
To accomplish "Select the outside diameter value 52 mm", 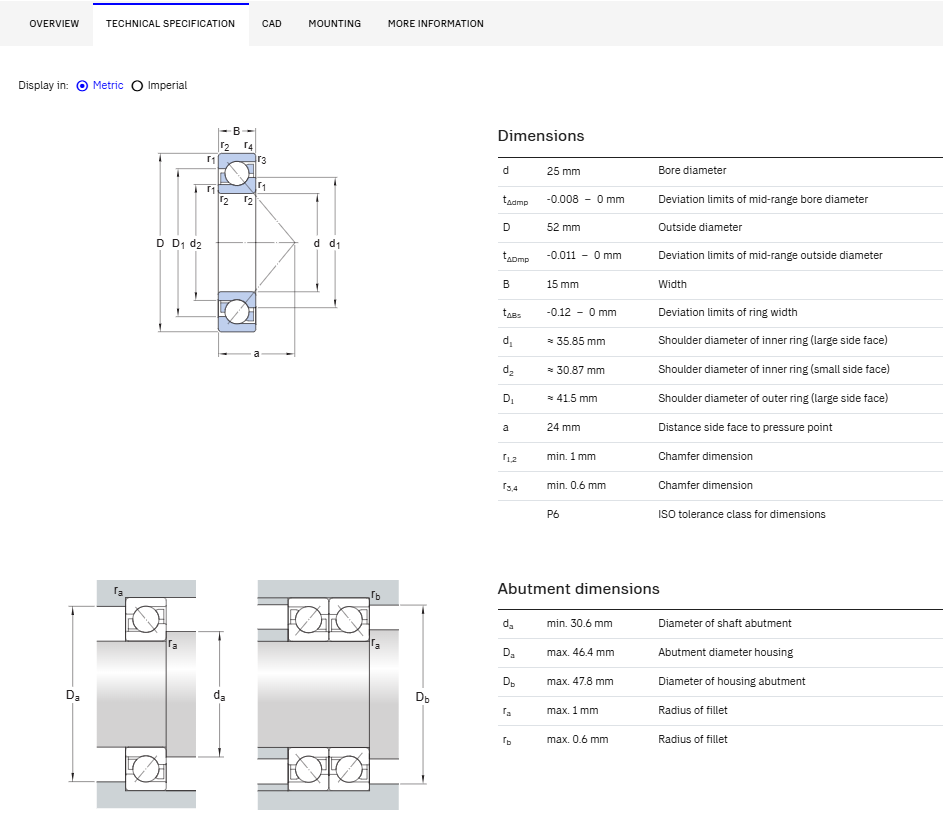I will 563,227.
